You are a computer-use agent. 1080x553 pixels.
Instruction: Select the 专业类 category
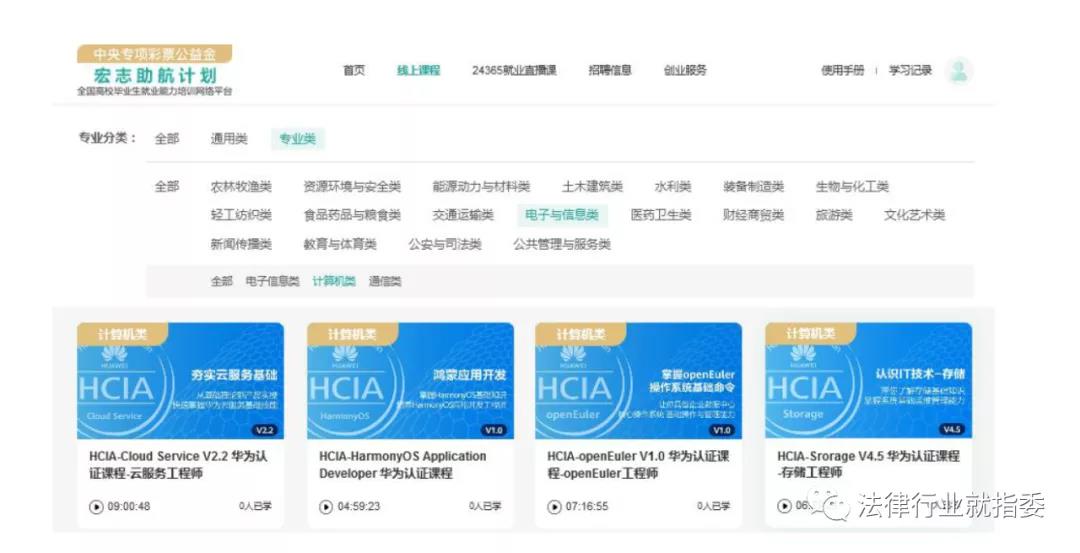298,138
